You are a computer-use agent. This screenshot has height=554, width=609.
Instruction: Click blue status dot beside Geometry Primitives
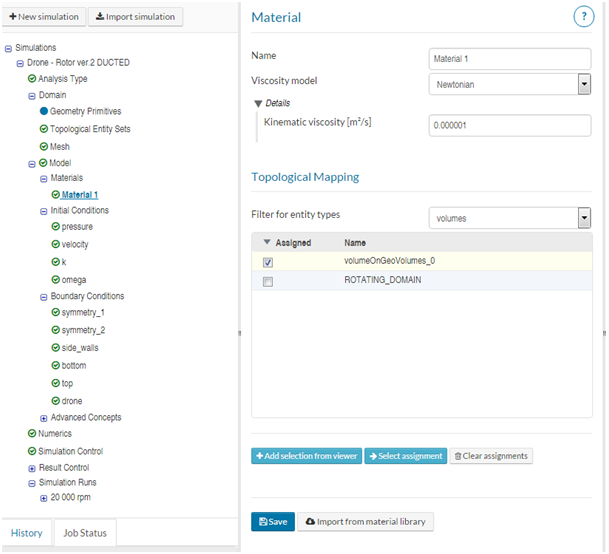tap(44, 112)
